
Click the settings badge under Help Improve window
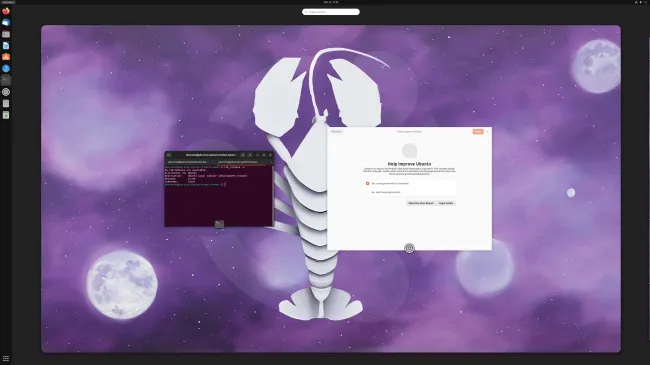pyautogui.click(x=409, y=248)
